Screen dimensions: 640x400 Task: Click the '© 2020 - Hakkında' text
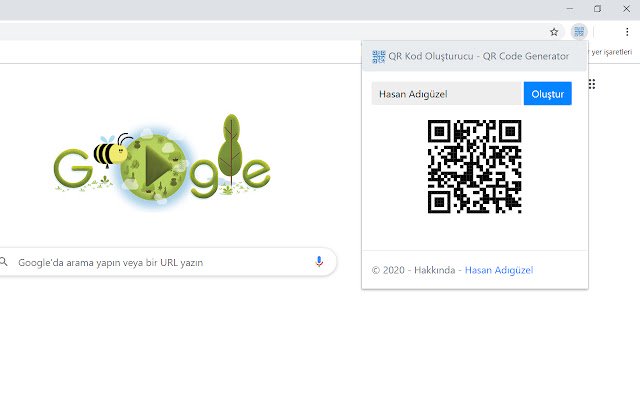tap(413, 270)
